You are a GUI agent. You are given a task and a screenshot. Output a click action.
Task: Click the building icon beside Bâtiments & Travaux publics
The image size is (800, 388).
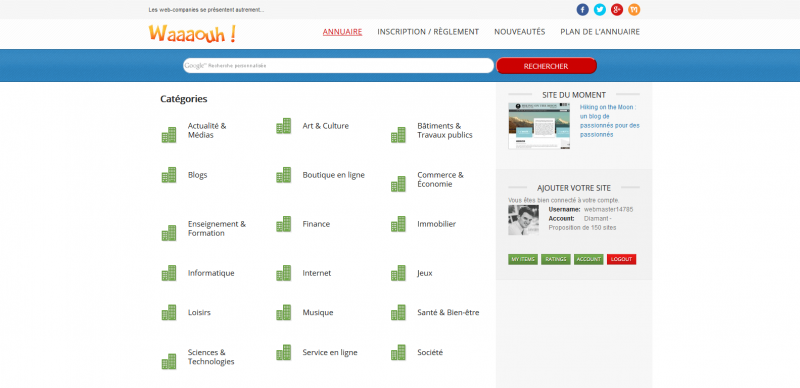tap(398, 135)
